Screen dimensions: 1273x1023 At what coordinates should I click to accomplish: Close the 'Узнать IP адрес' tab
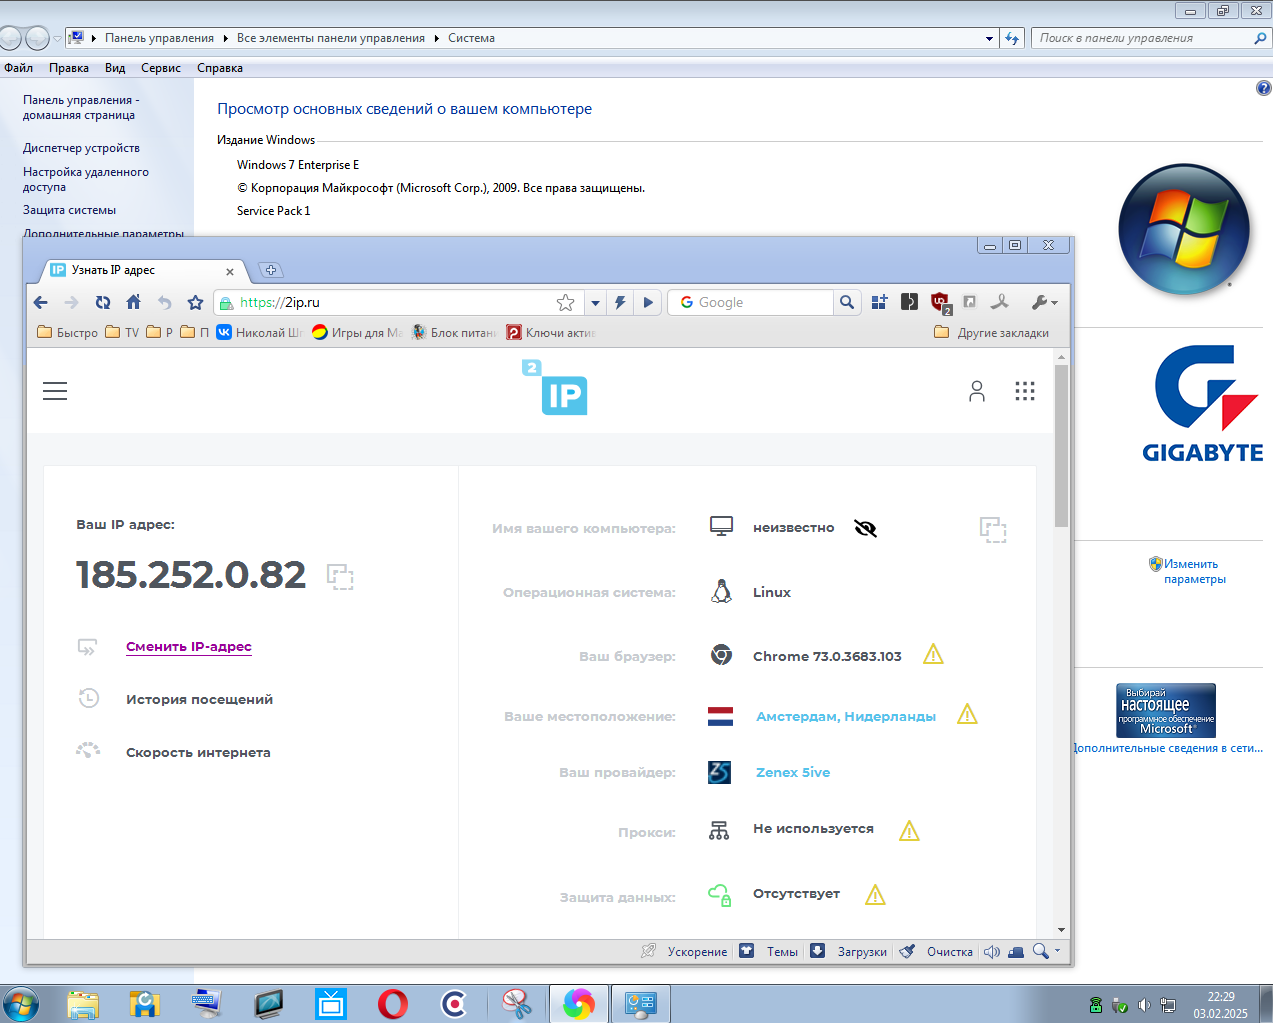pyautogui.click(x=230, y=271)
